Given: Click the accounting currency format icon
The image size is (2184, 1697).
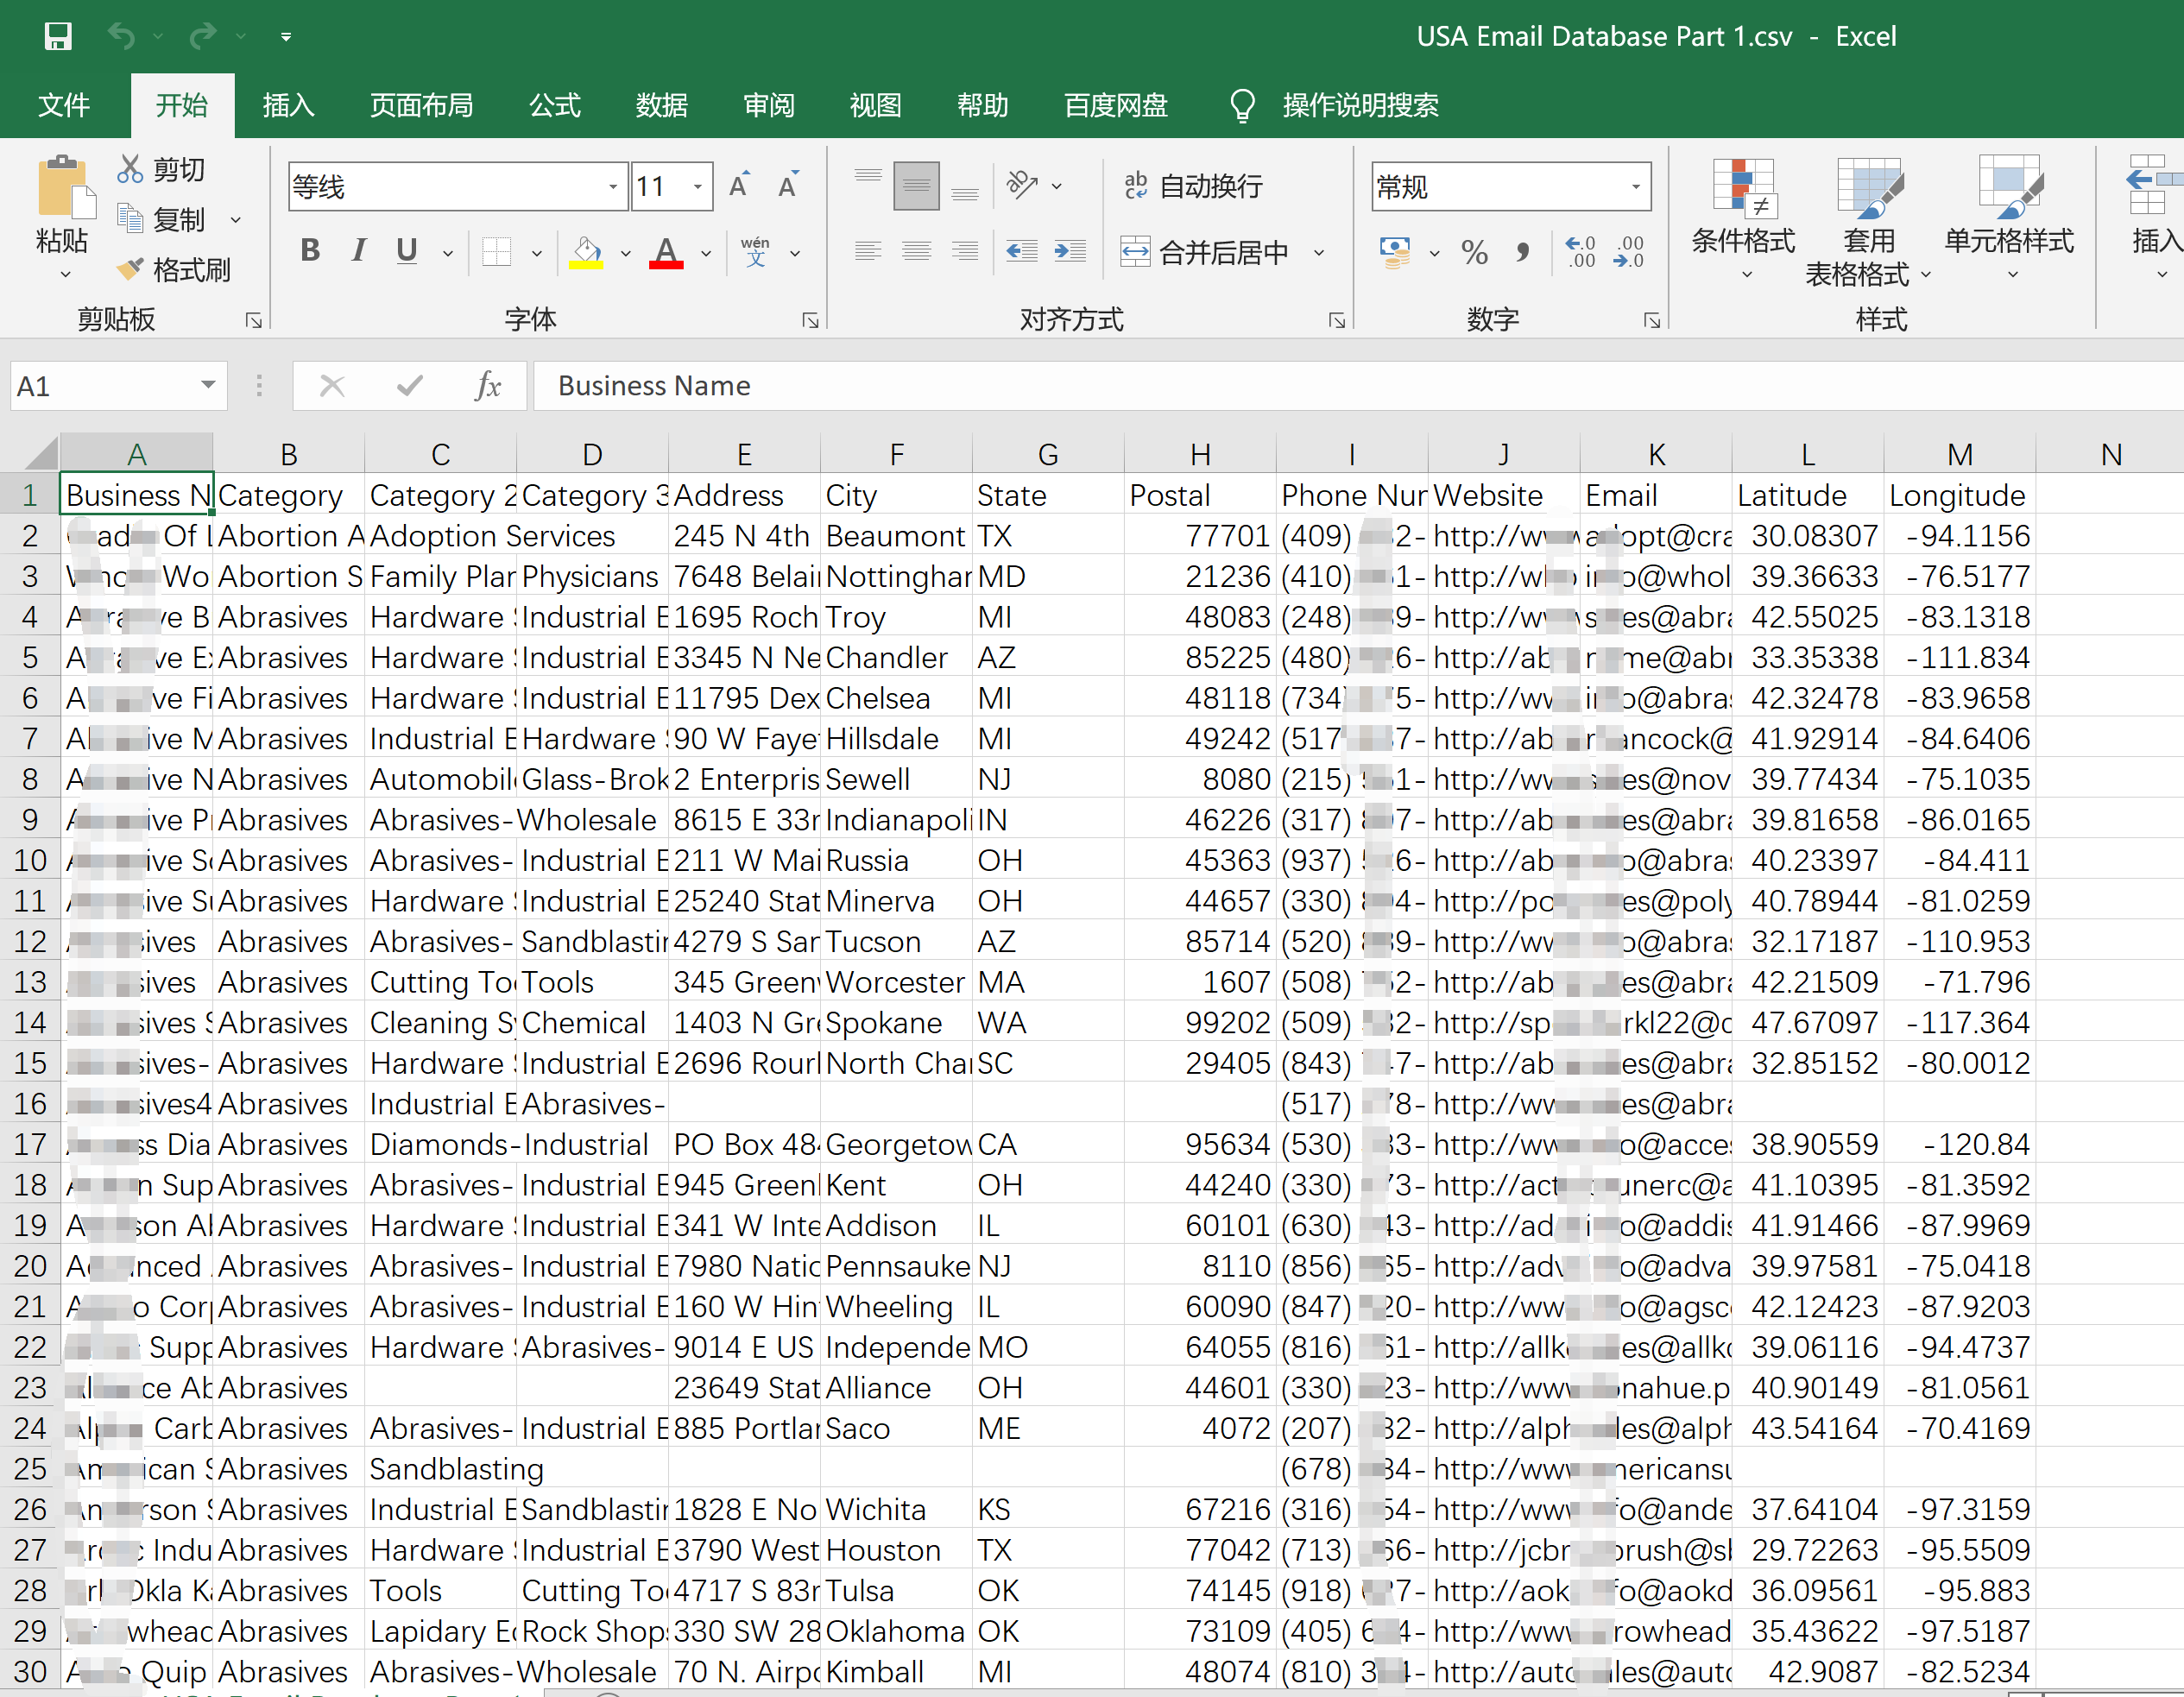Looking at the screenshot, I should (x=1395, y=251).
